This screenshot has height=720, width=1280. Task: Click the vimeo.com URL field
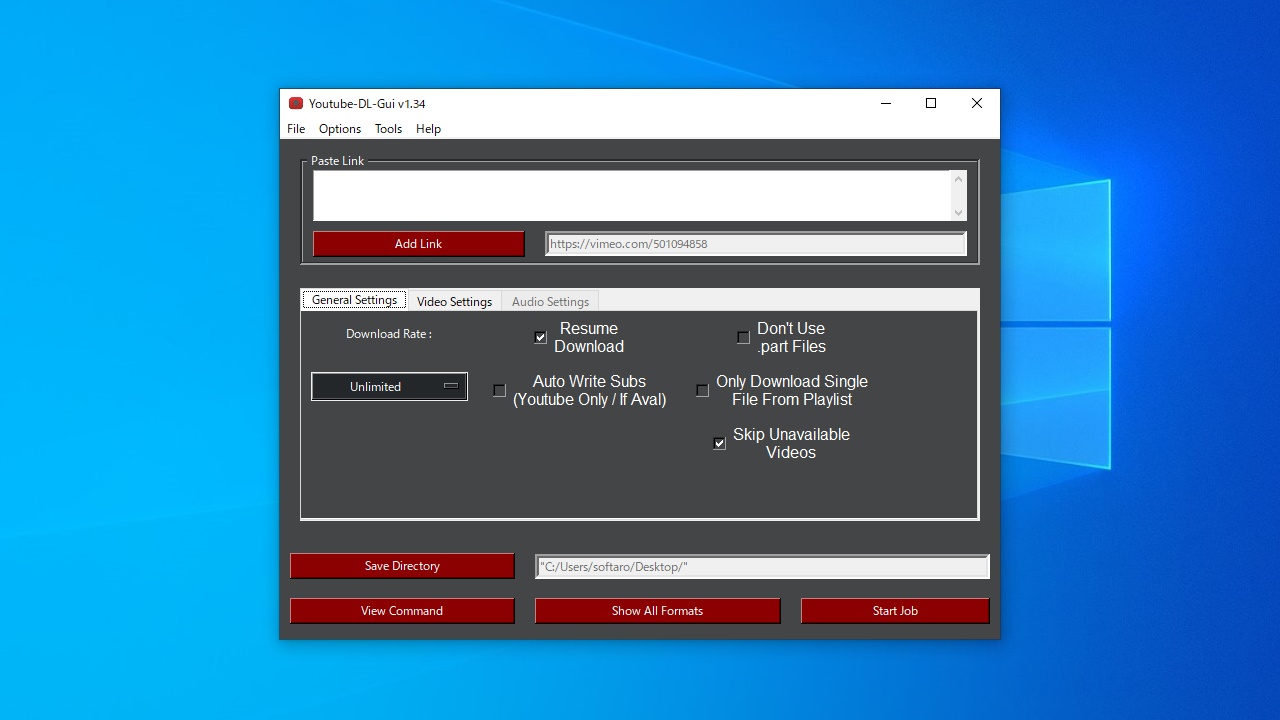(756, 244)
